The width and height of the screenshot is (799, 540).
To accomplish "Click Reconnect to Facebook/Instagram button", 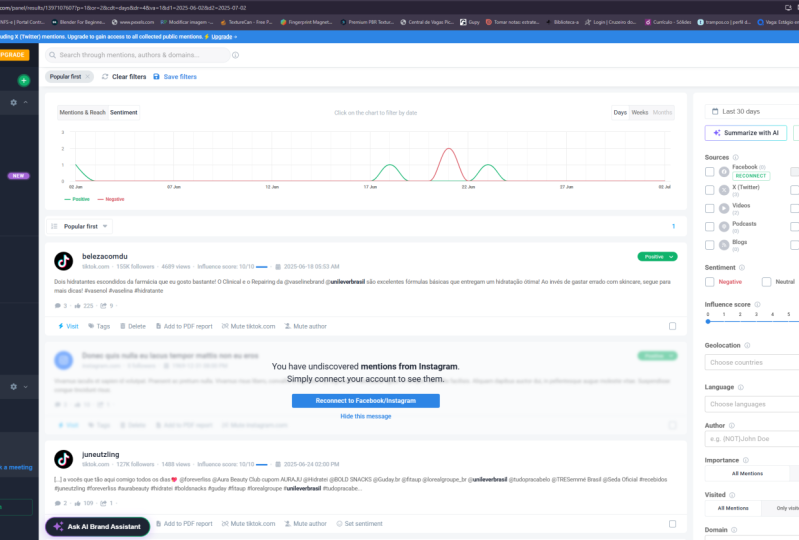I will [x=365, y=401].
